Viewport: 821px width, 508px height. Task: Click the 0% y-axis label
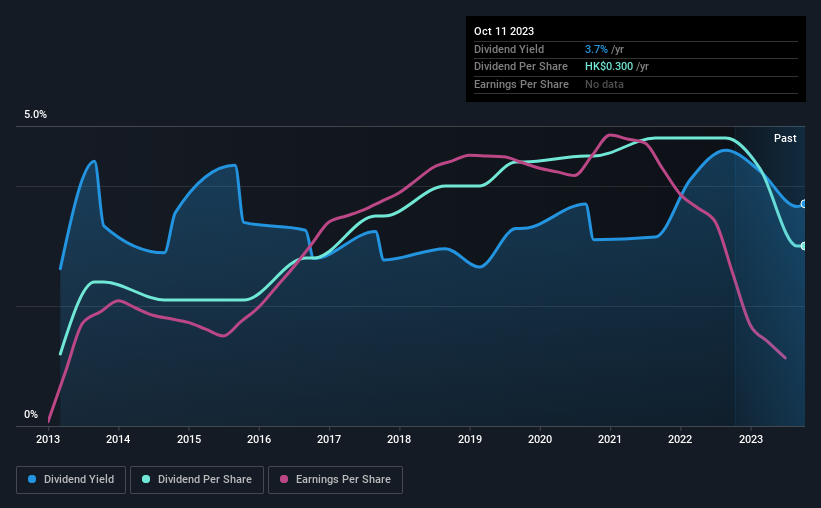(x=31, y=414)
